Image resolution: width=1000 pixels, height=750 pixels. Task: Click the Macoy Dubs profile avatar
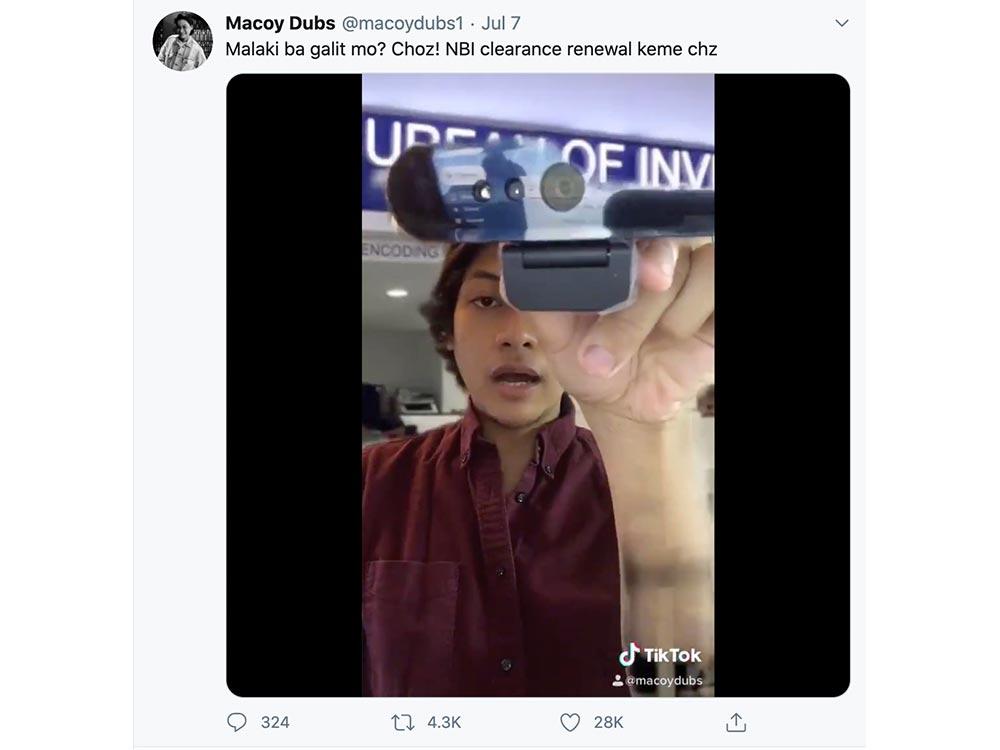click(x=182, y=42)
